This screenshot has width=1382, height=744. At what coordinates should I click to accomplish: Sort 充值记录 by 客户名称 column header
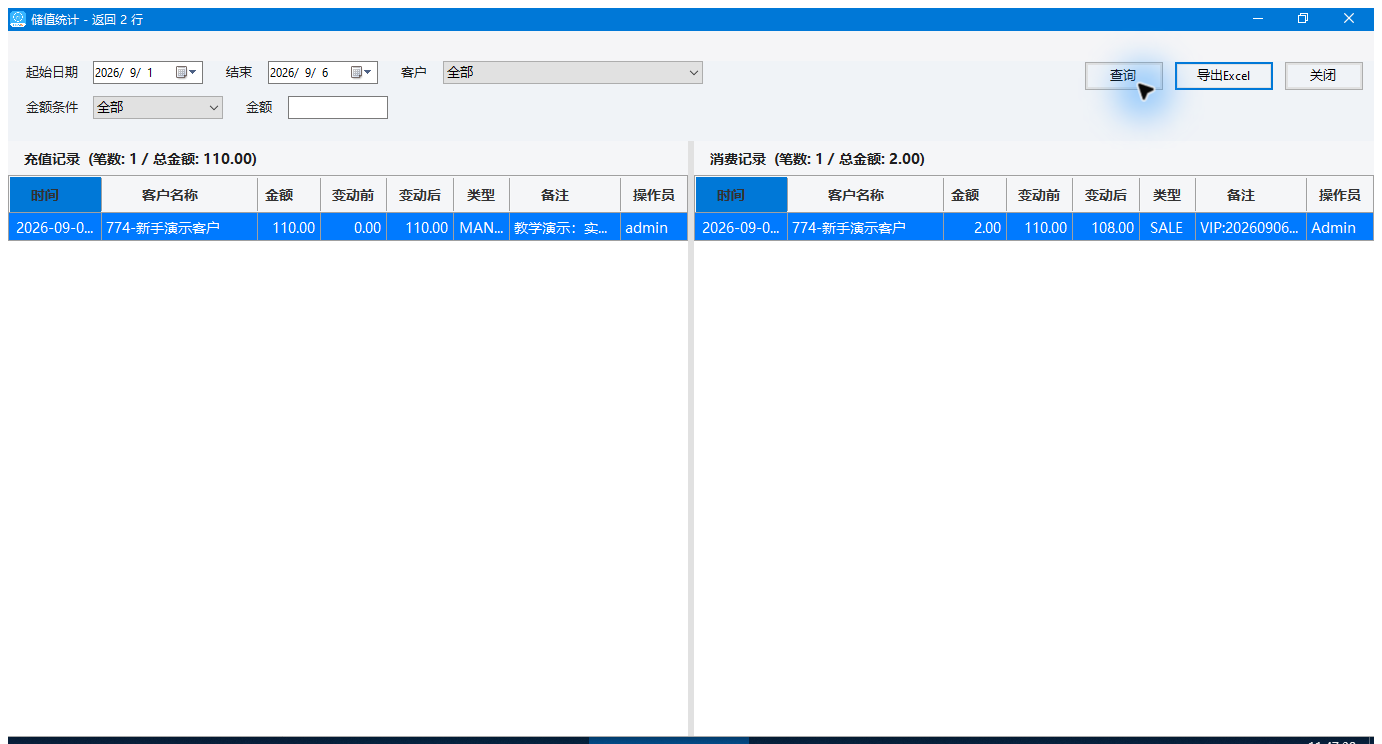tap(179, 195)
